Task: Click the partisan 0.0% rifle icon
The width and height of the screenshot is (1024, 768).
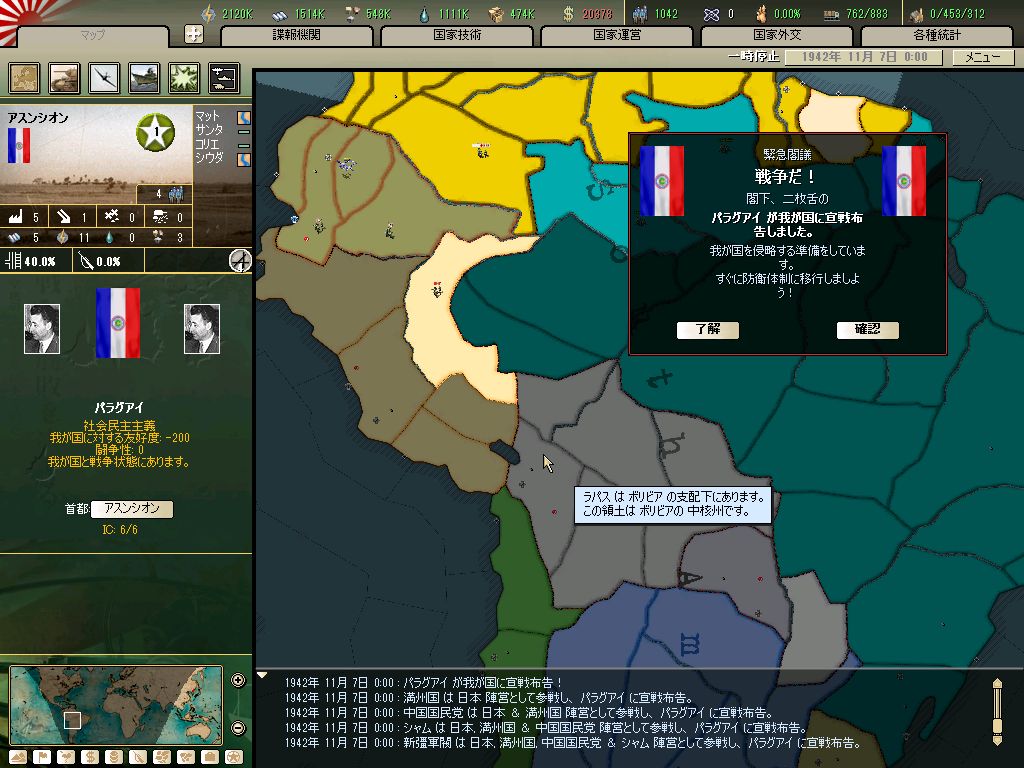Action: point(86,261)
